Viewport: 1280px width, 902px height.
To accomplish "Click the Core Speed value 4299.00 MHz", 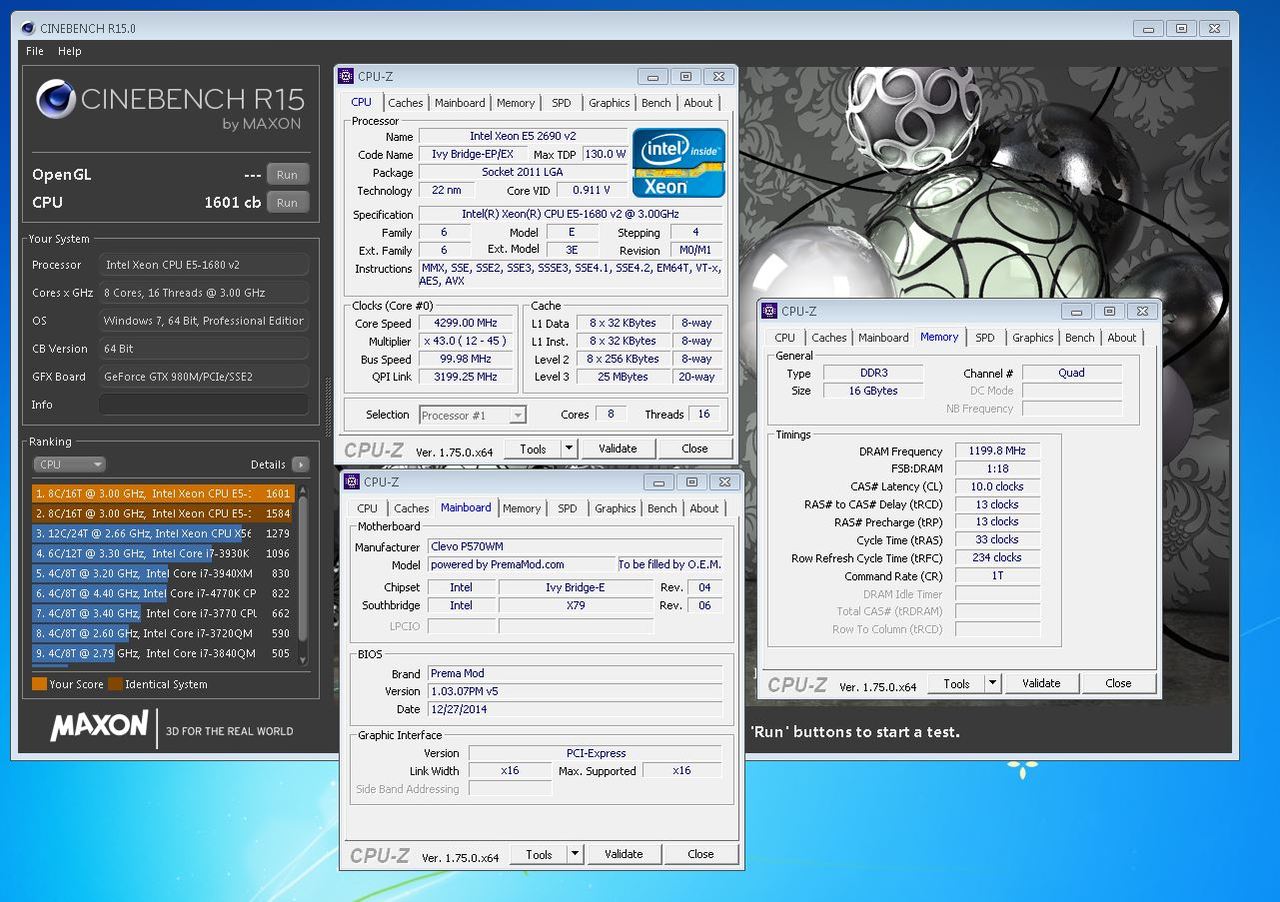I will click(465, 324).
